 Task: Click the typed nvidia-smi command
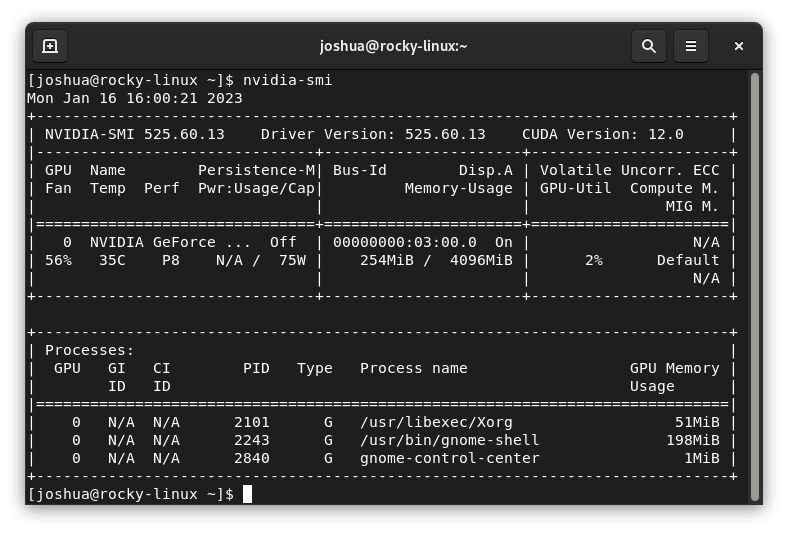(287, 80)
